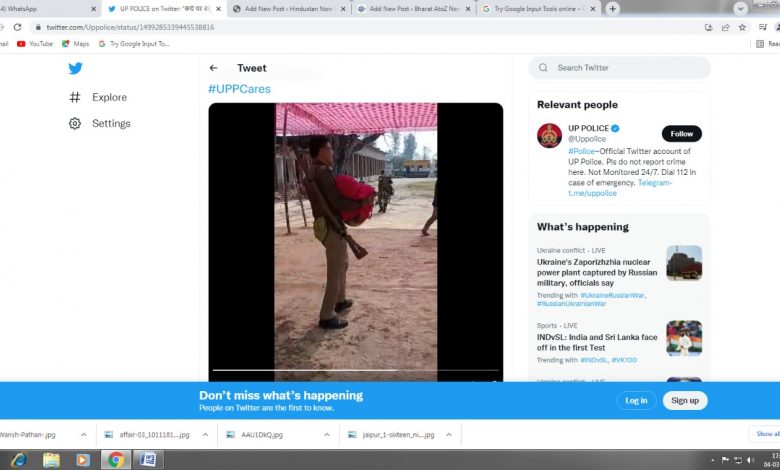Viewport: 780px width, 470px height.
Task: Click the Log in button
Action: click(x=636, y=400)
